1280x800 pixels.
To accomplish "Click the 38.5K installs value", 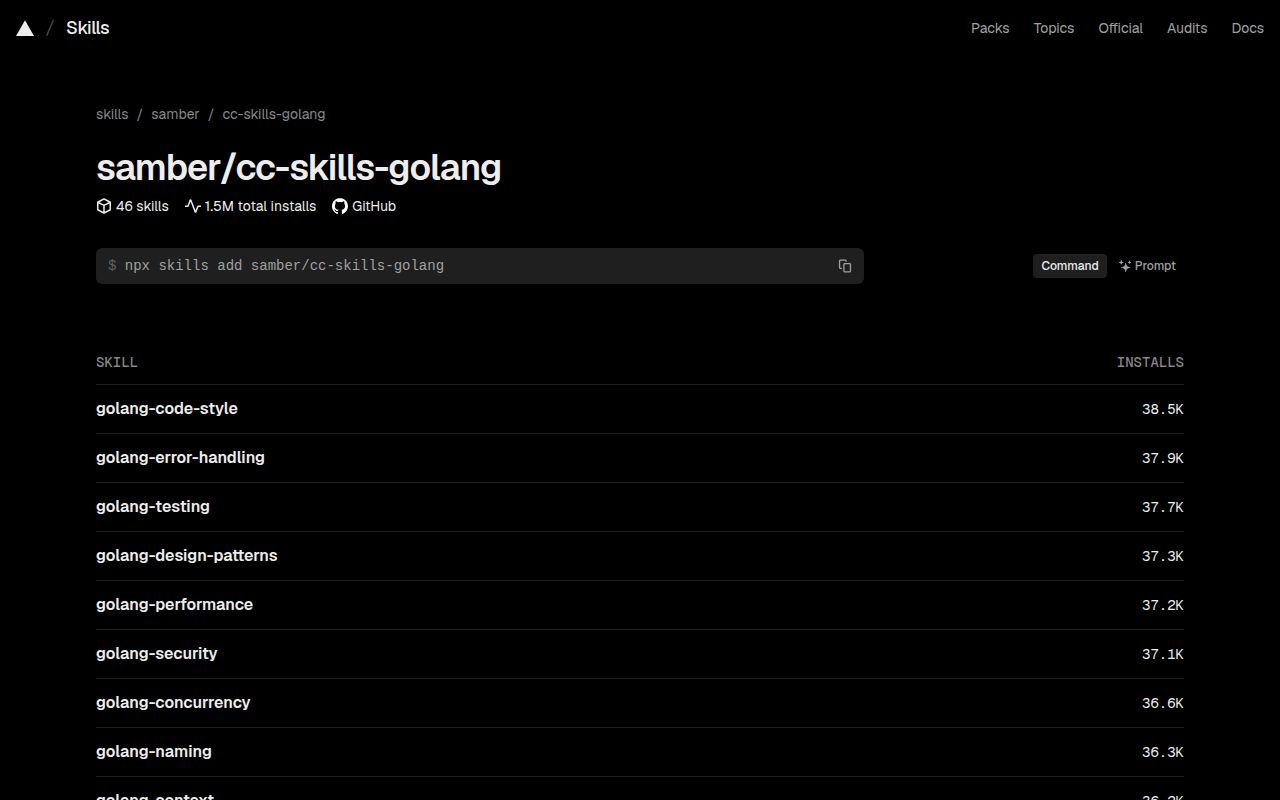I will click(x=1163, y=409).
